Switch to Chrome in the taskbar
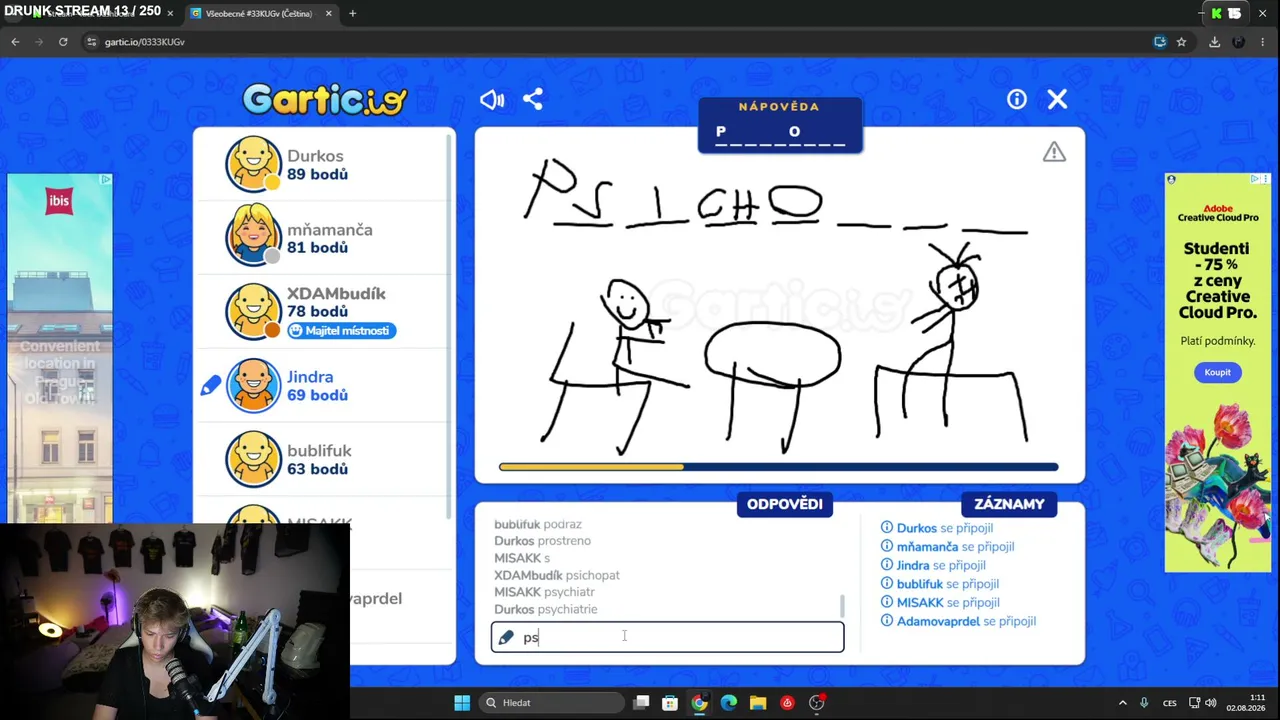 [x=699, y=703]
